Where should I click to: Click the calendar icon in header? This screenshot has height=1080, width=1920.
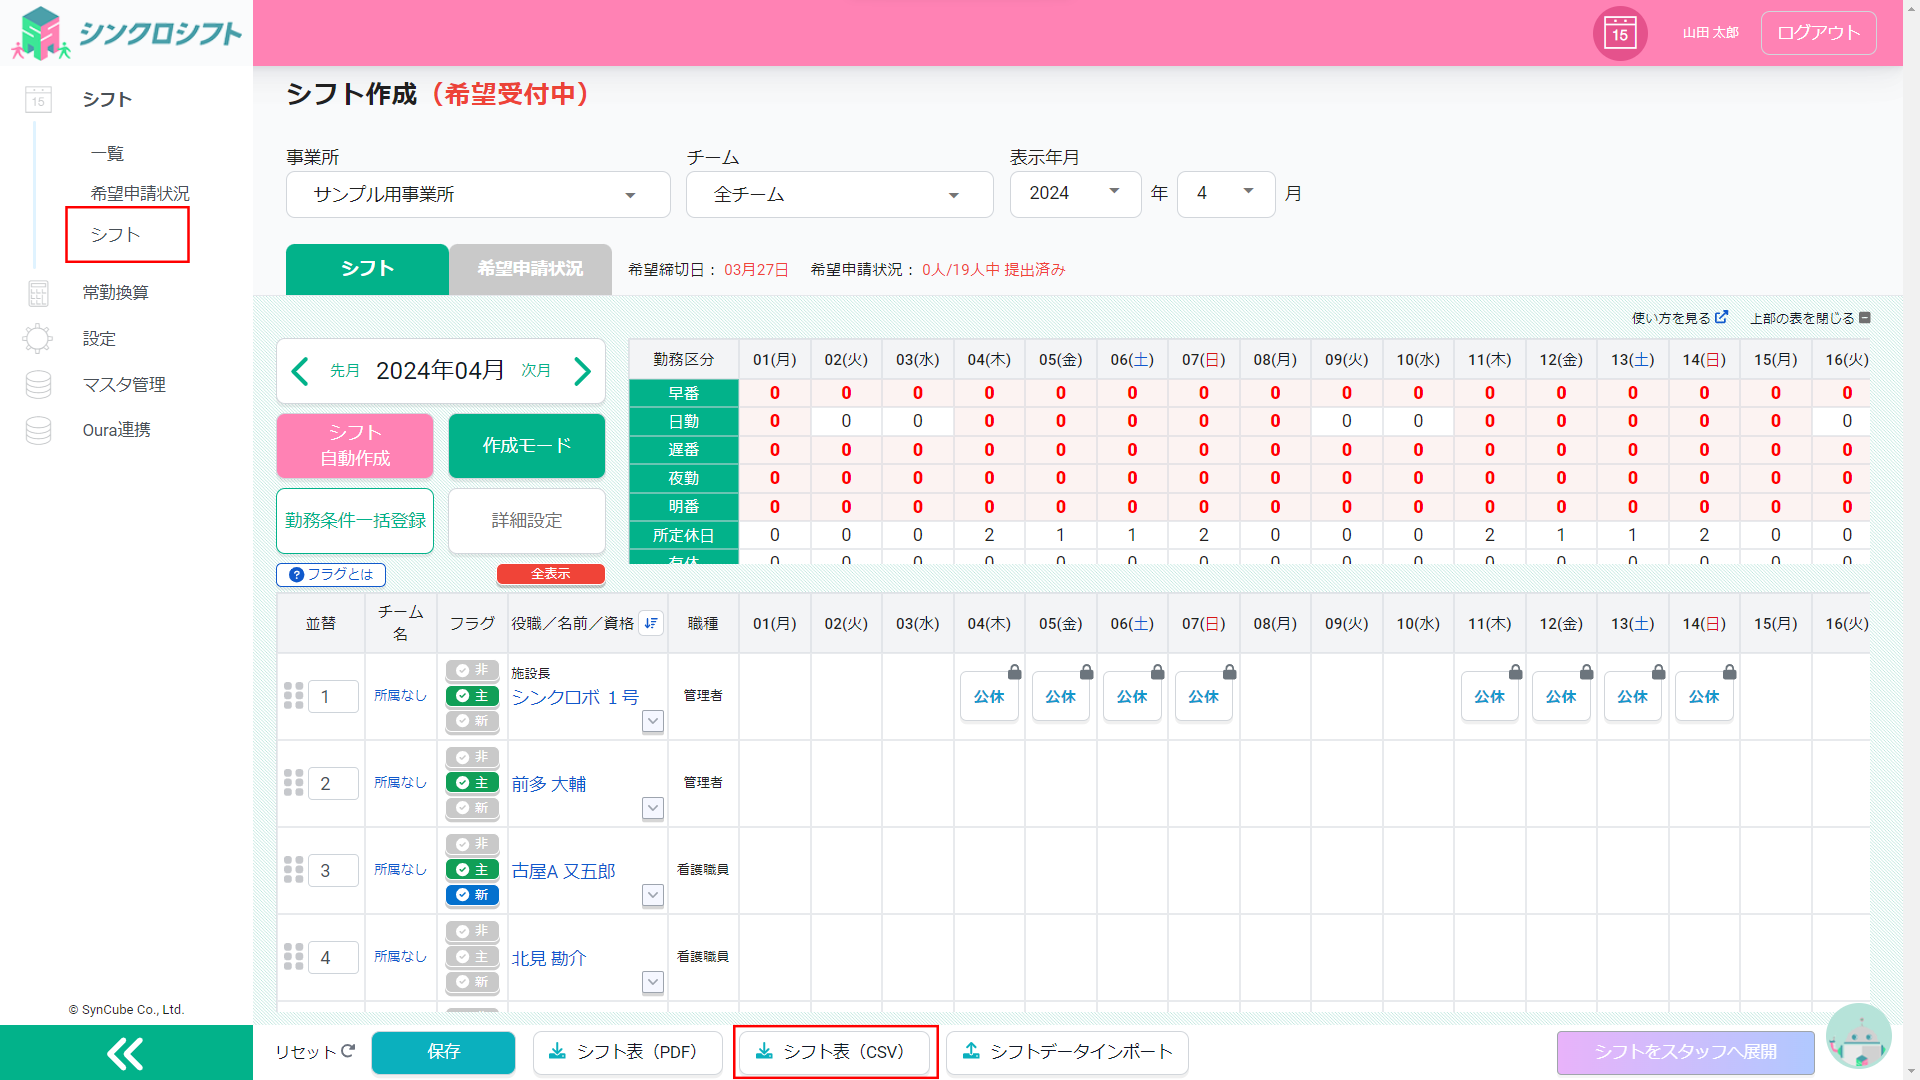1619,33
